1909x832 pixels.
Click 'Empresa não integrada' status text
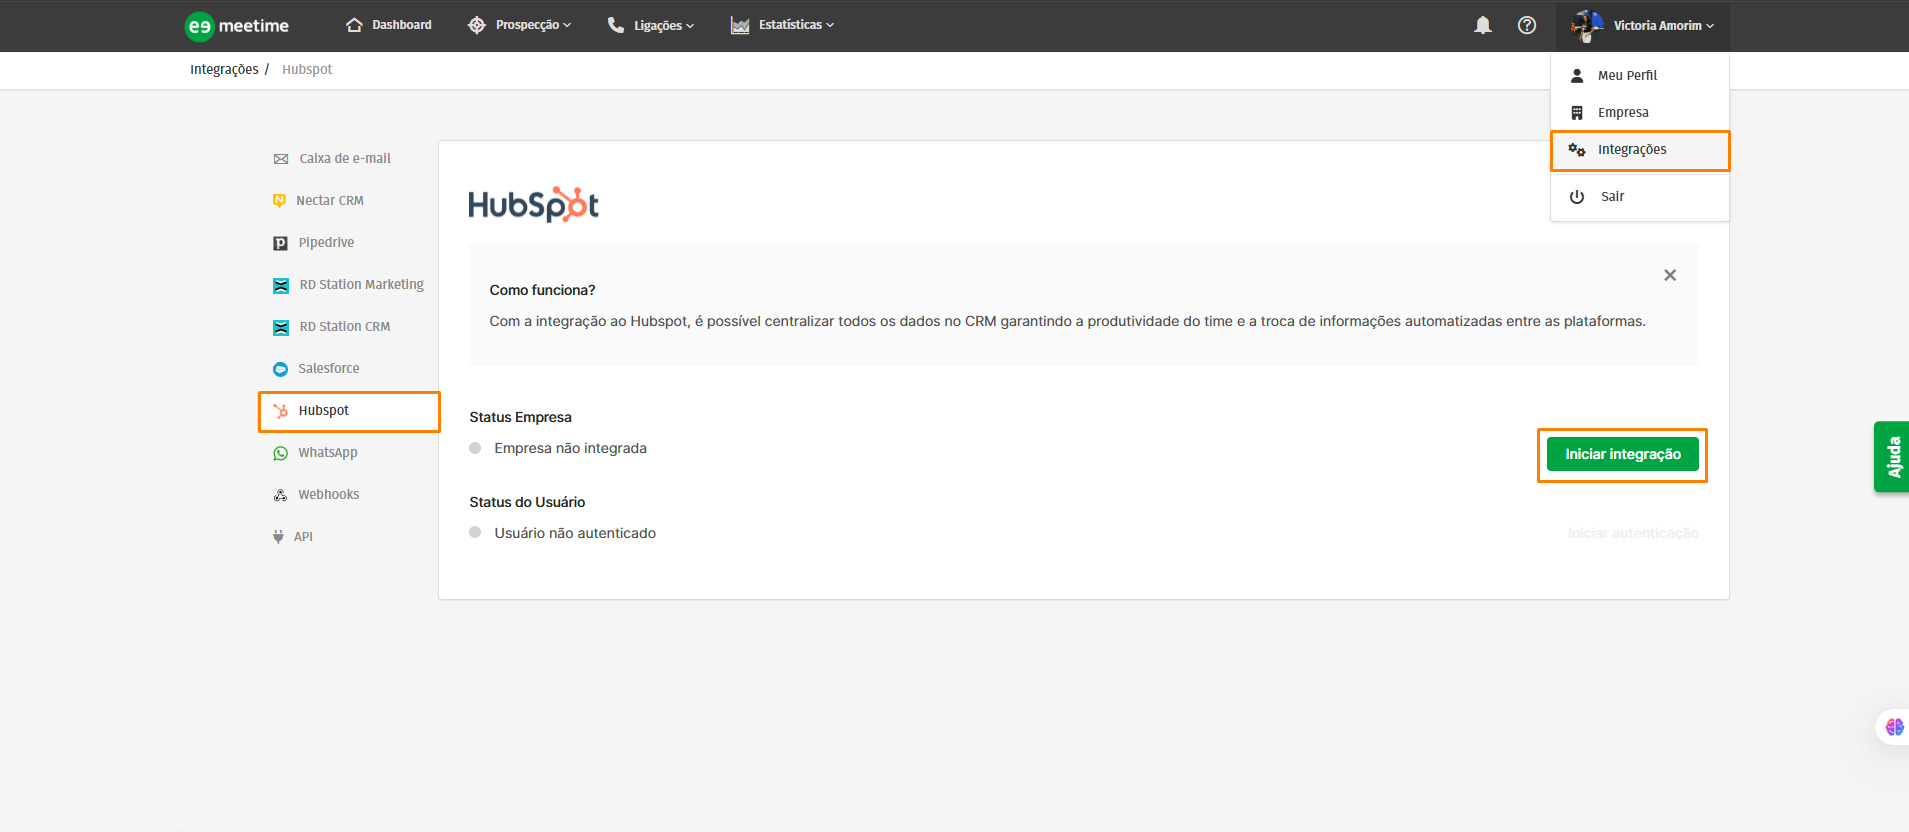pyautogui.click(x=570, y=448)
